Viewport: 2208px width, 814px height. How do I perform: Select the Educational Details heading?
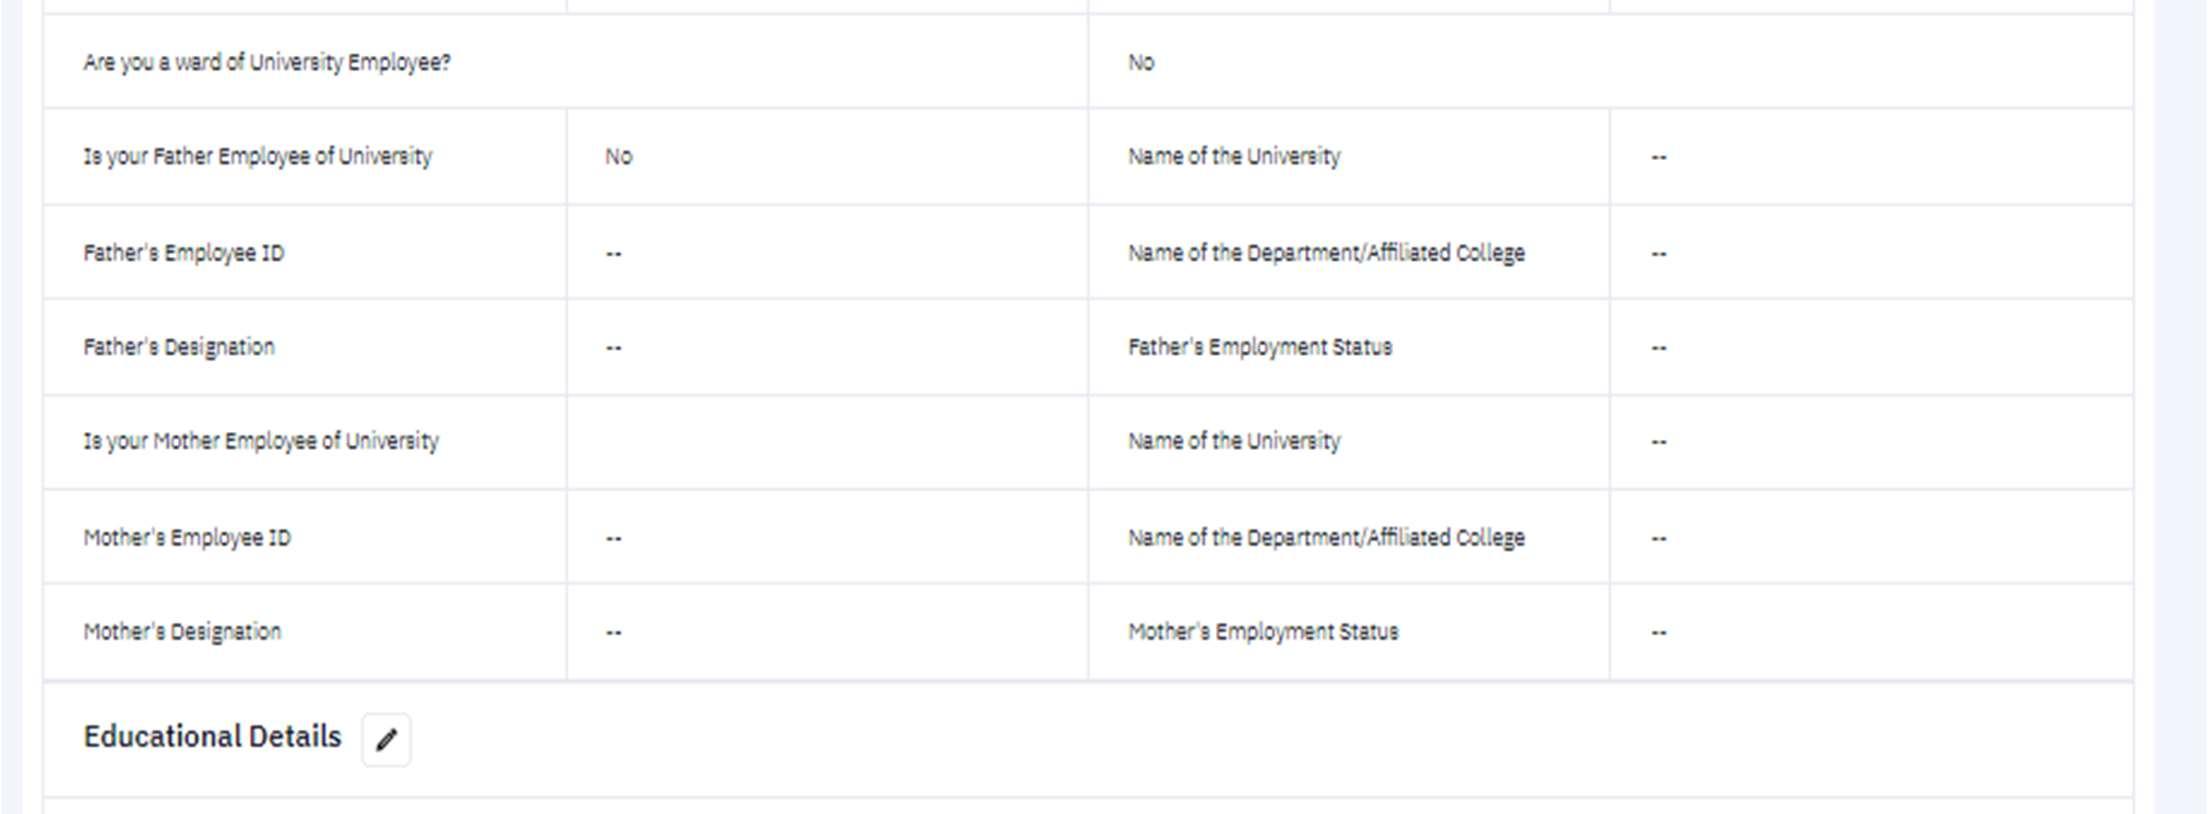(x=212, y=737)
